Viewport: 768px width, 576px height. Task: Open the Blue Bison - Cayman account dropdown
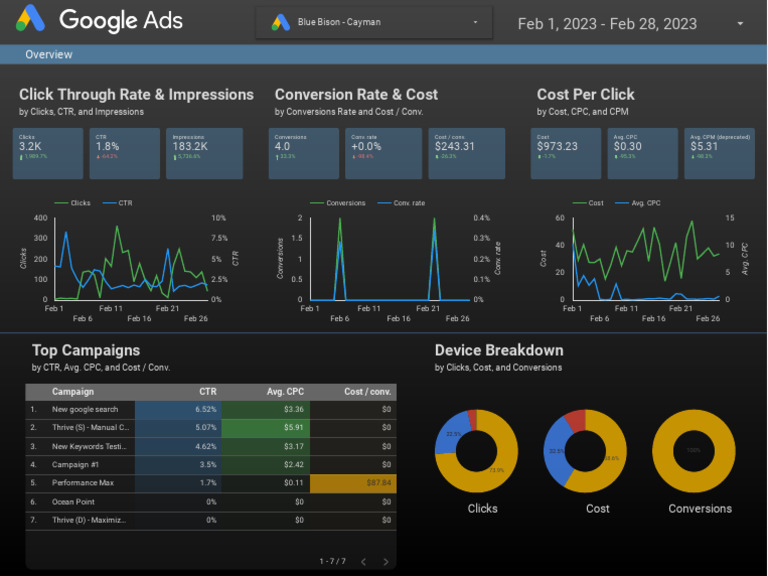click(x=374, y=22)
